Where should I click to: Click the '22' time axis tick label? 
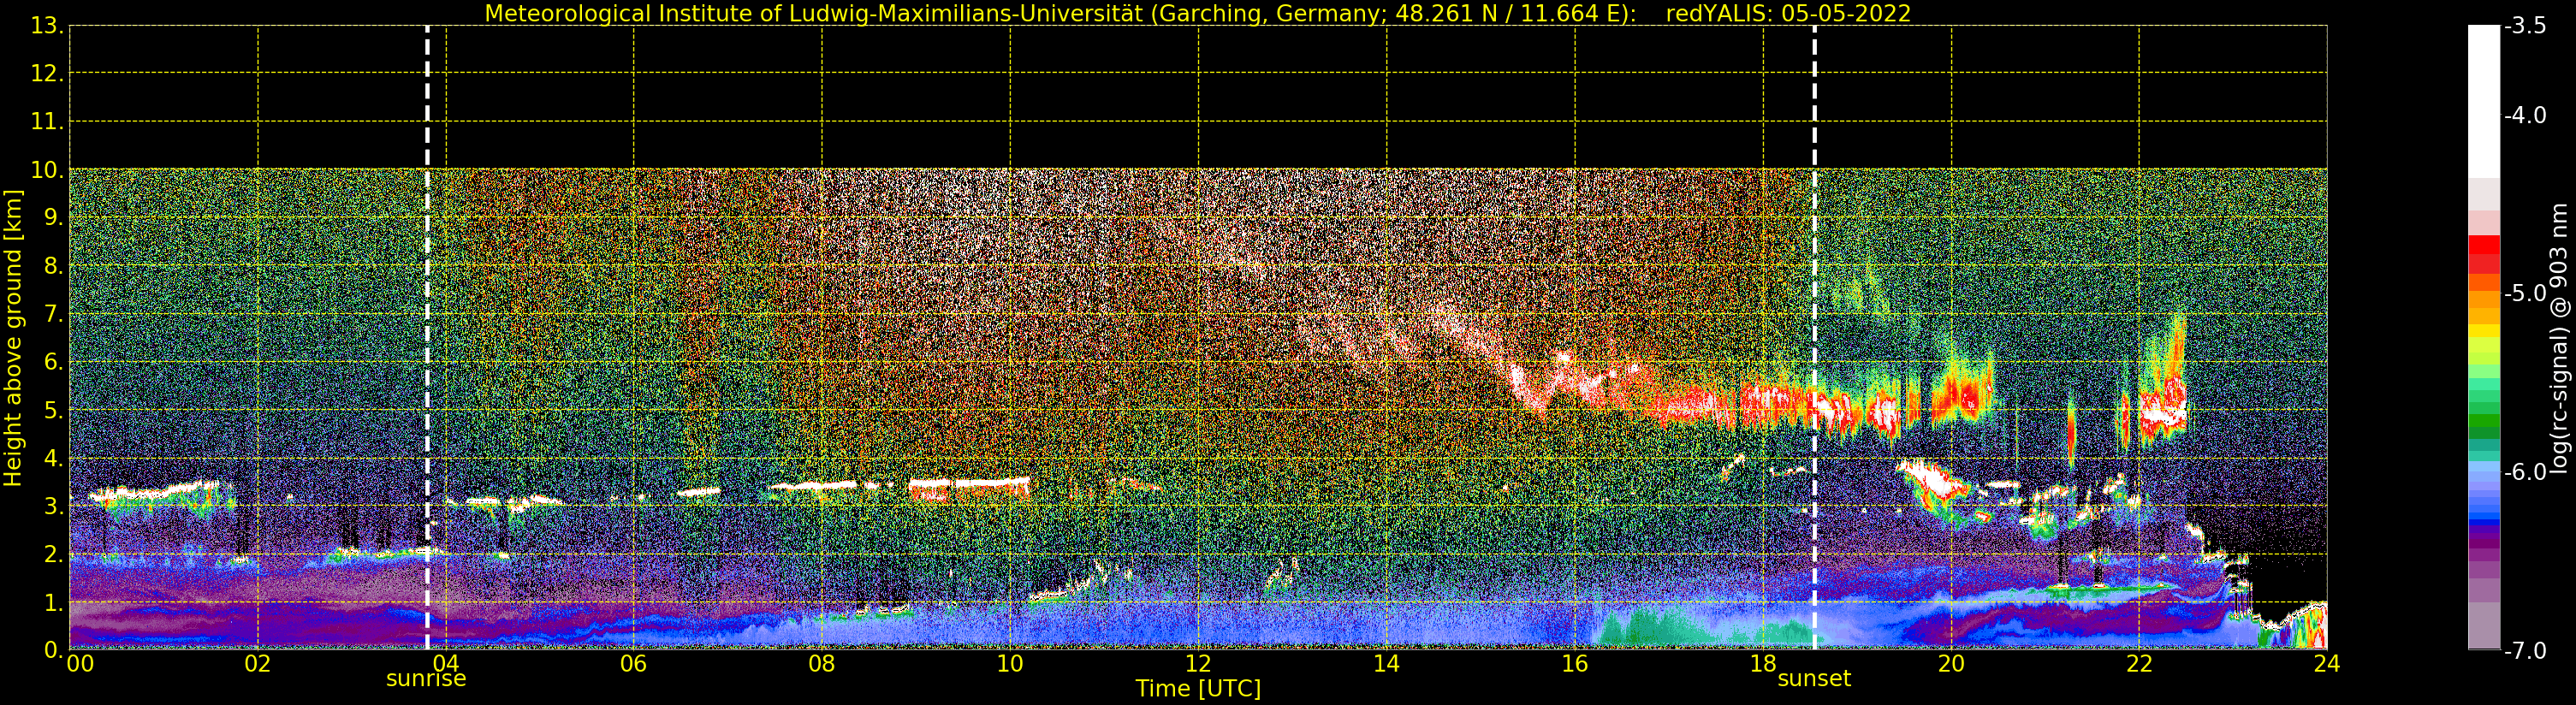coord(2139,664)
